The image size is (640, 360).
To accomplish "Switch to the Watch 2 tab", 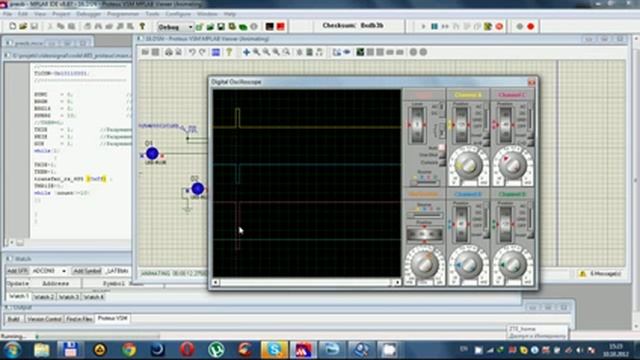I will (x=44, y=297).
